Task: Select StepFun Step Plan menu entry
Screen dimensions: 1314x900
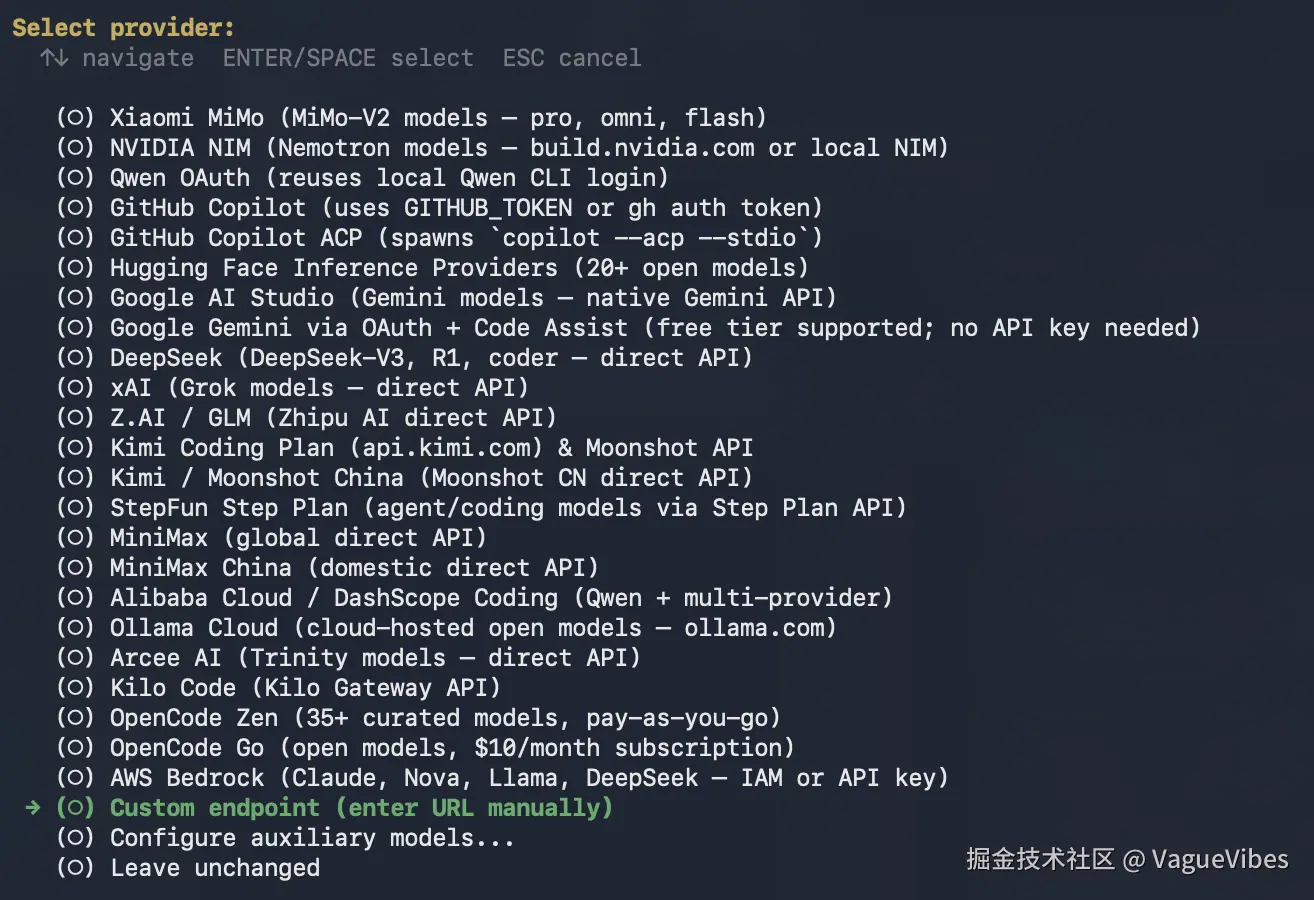Action: [x=507, y=508]
